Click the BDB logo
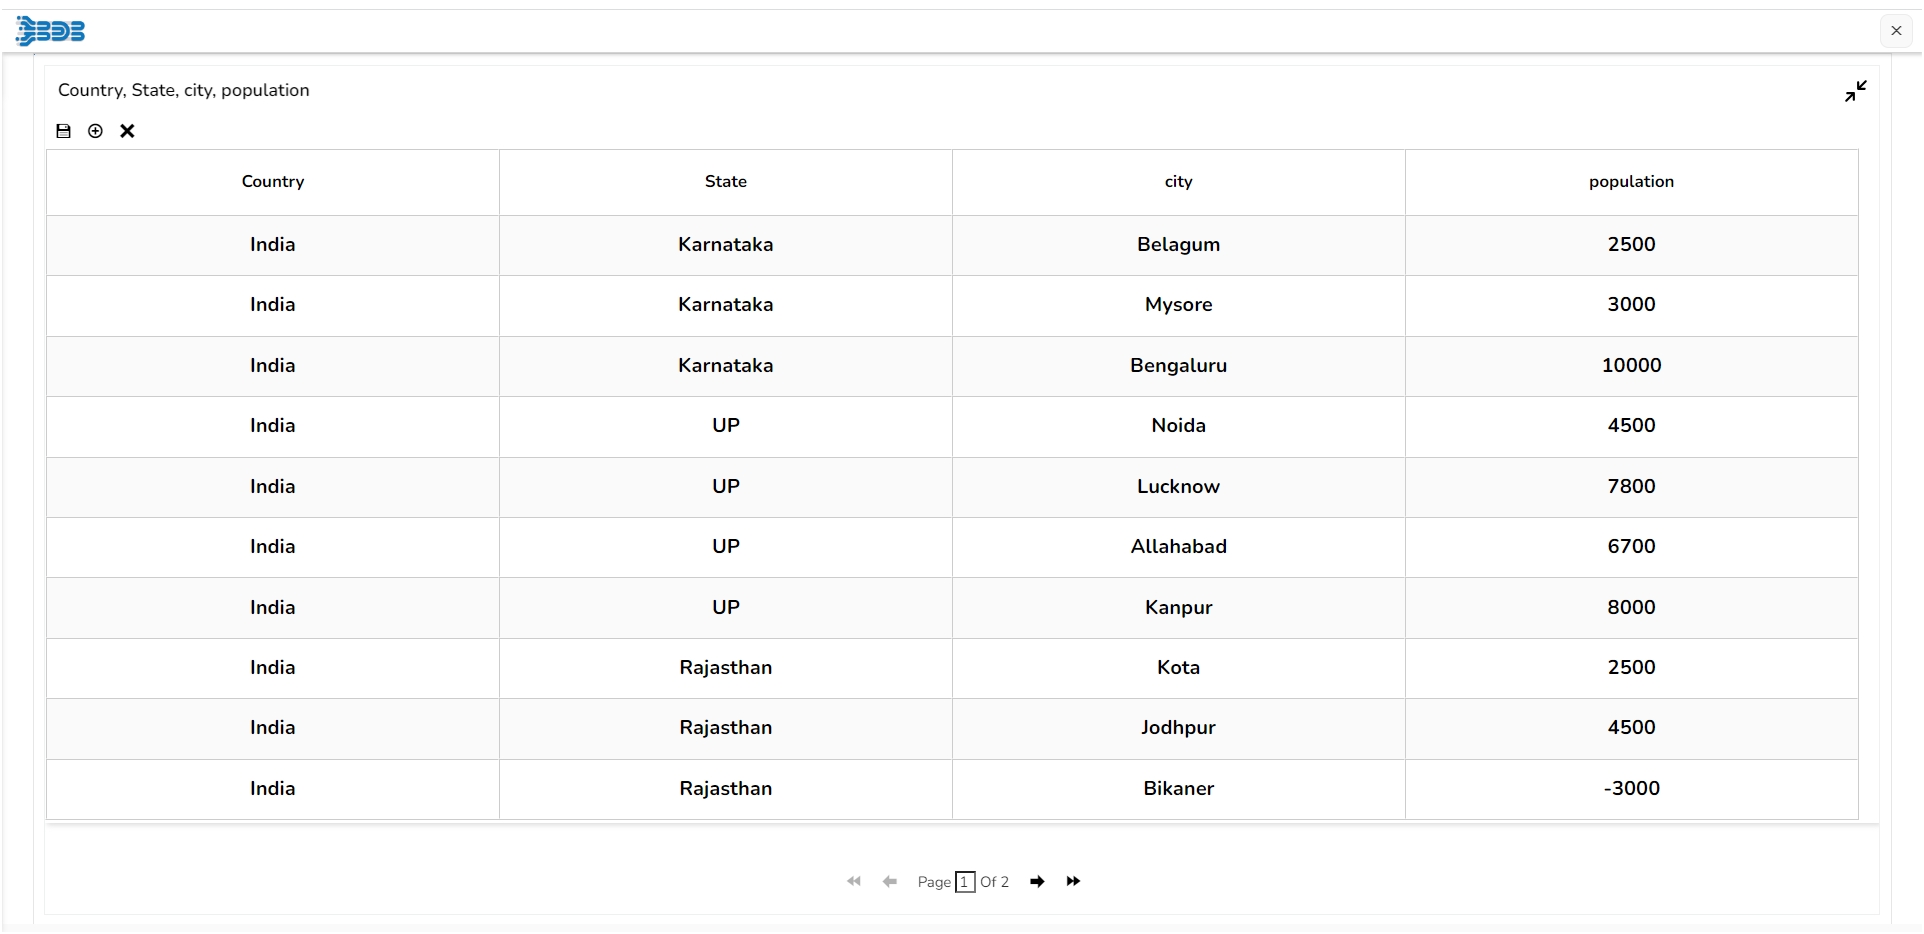Screen dimensions: 1924x934 click(x=51, y=31)
